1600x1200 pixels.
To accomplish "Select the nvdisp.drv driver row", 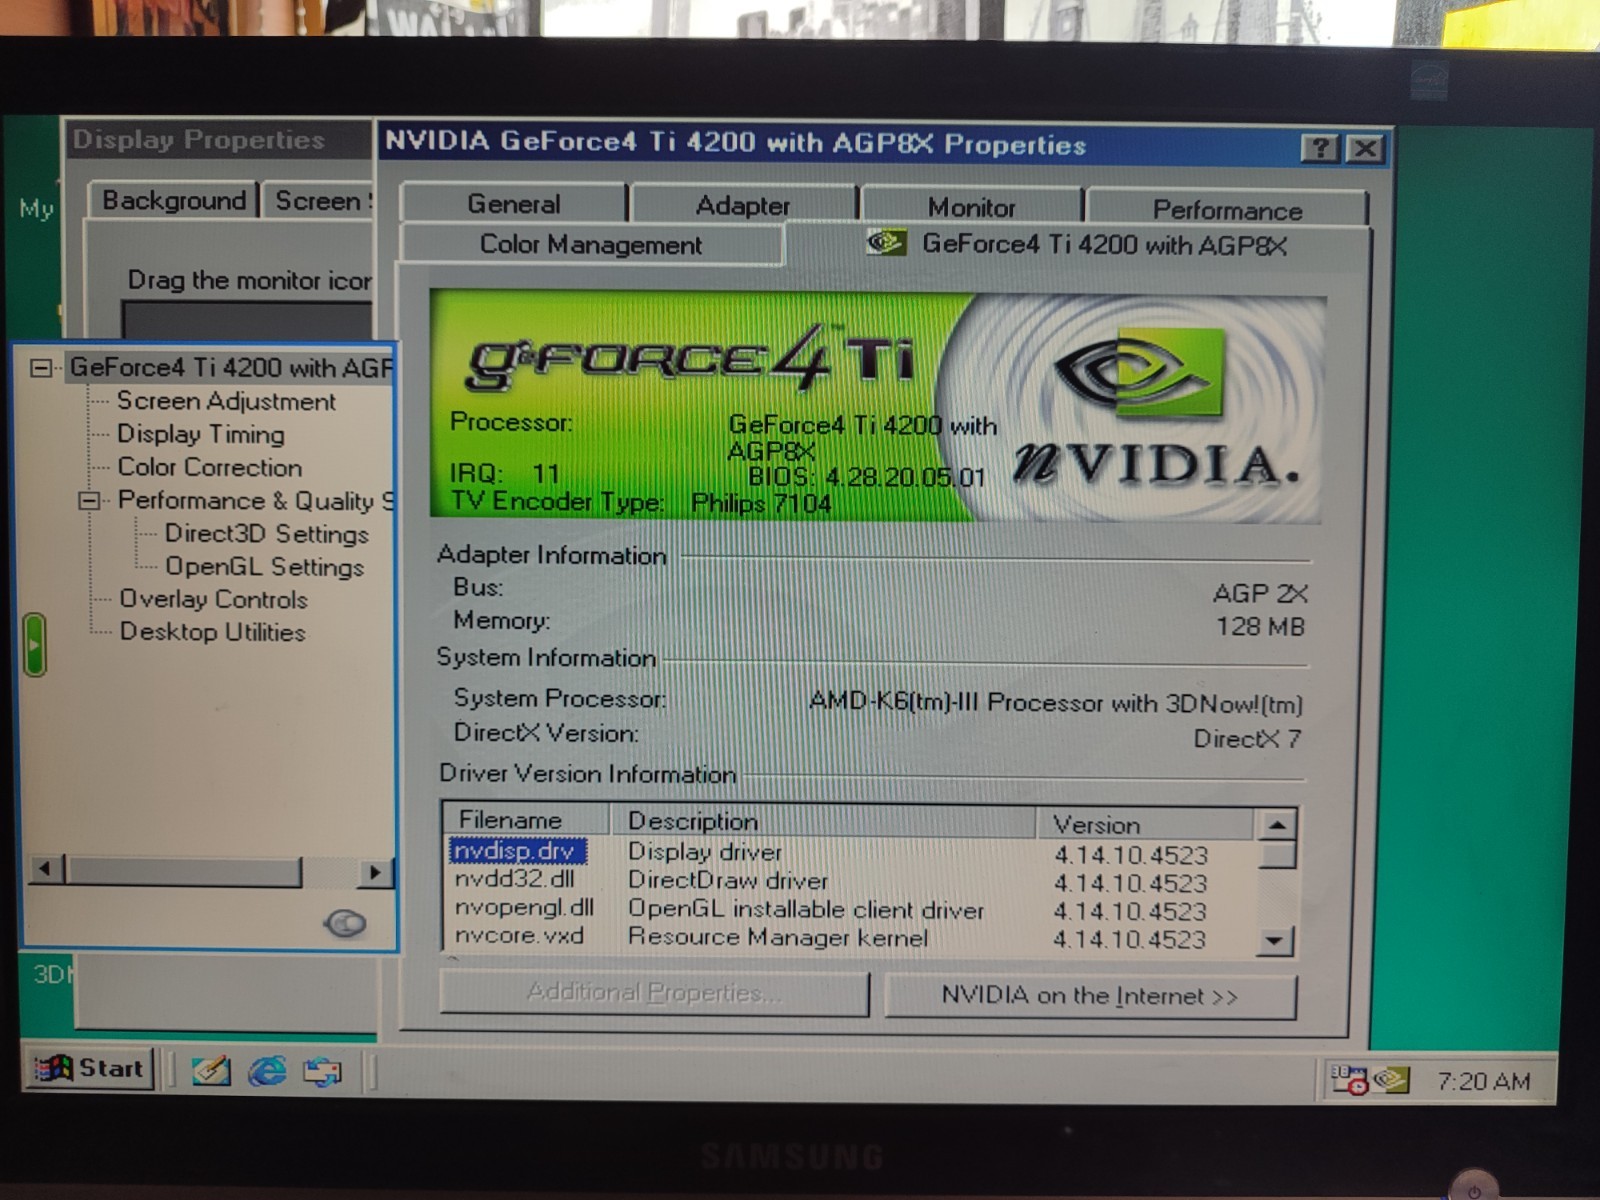I will click(517, 851).
